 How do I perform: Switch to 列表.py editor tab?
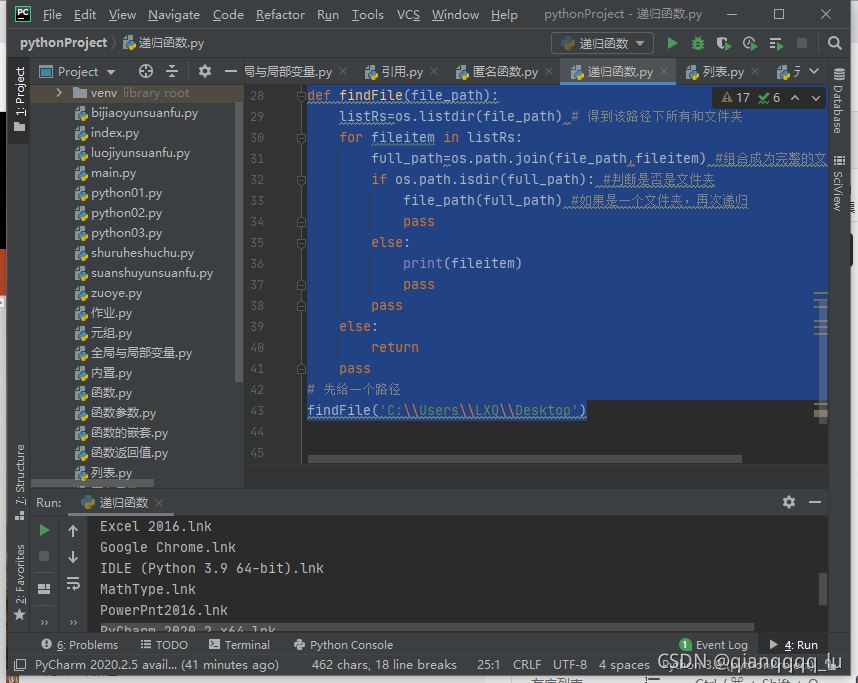[722, 72]
